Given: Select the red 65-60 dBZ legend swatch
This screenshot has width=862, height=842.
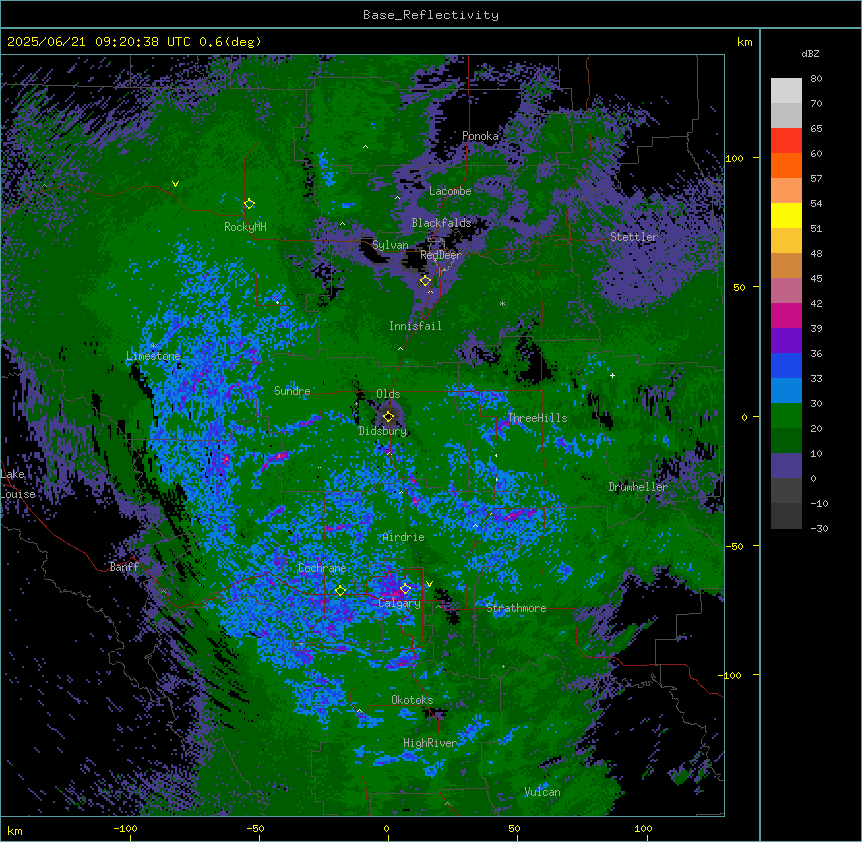Looking at the screenshot, I should click(786, 141).
